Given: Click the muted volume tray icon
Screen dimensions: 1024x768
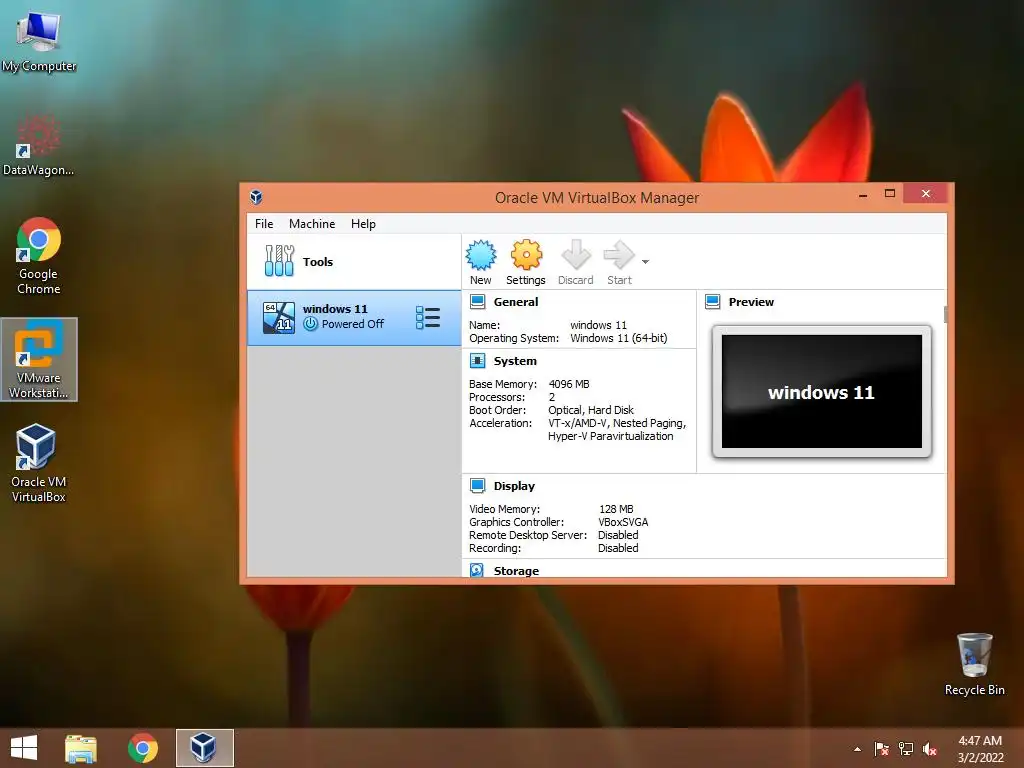Looking at the screenshot, I should pyautogui.click(x=930, y=749).
